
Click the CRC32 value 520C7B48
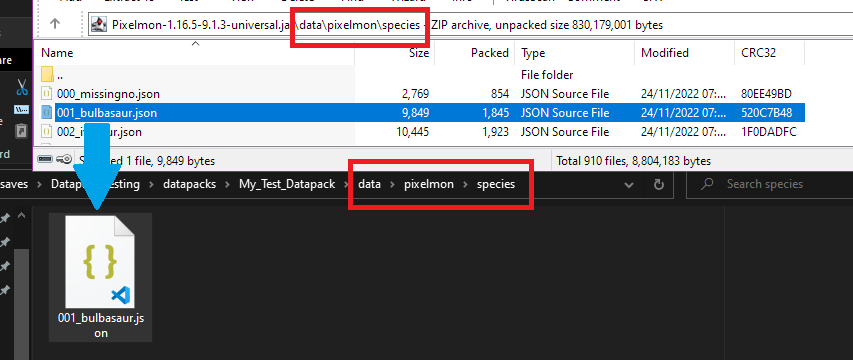(766, 113)
